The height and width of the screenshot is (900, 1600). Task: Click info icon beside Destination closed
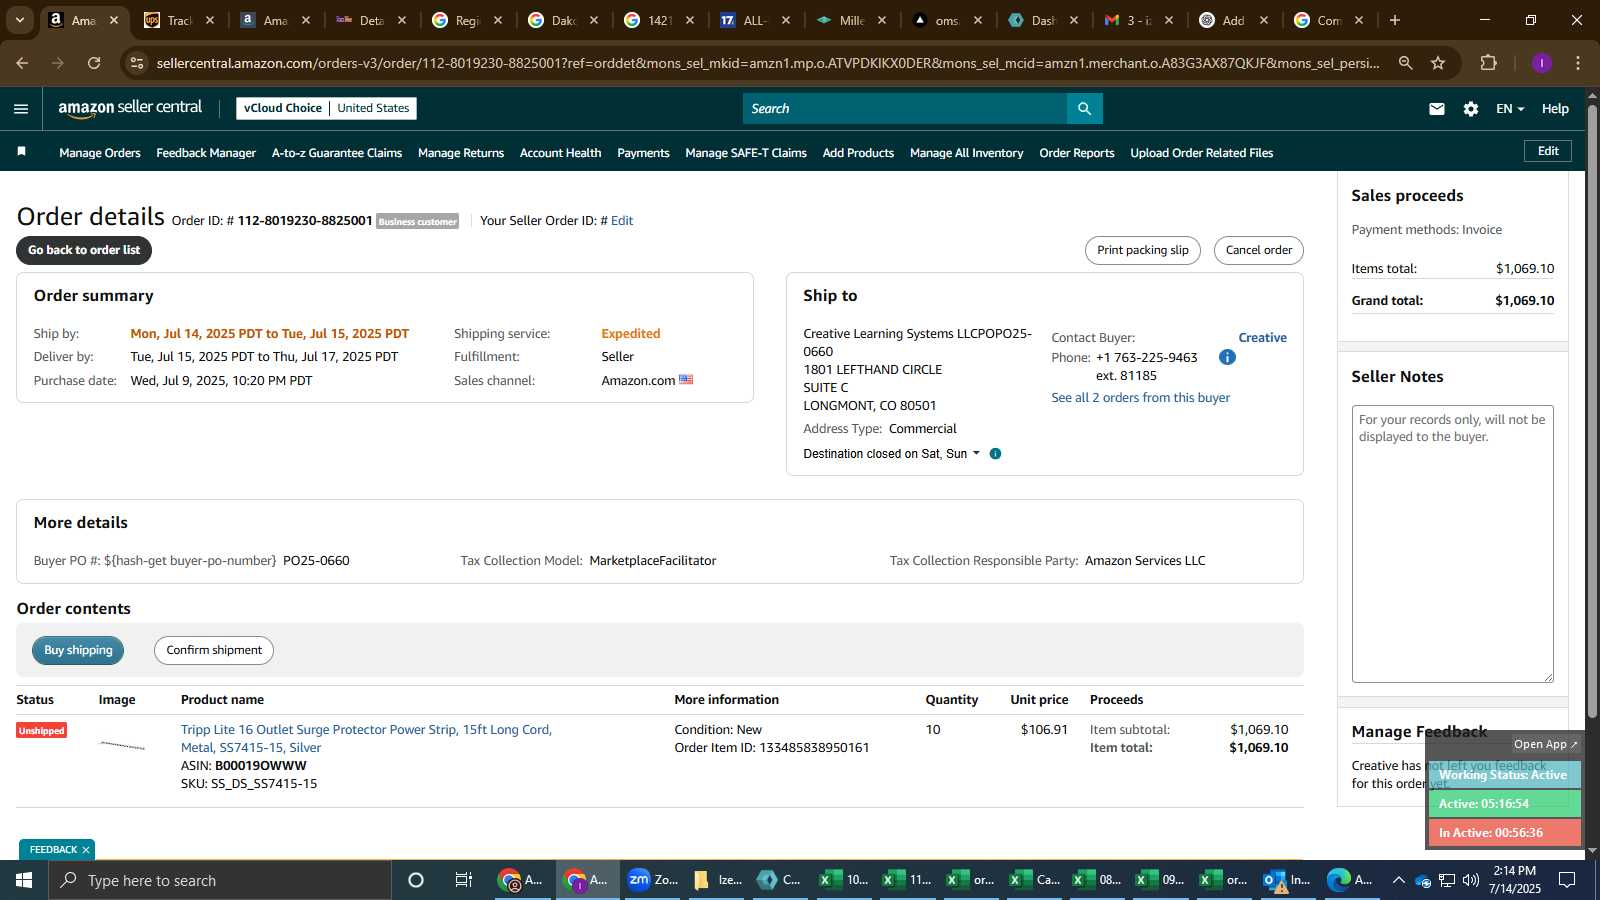[x=995, y=454]
